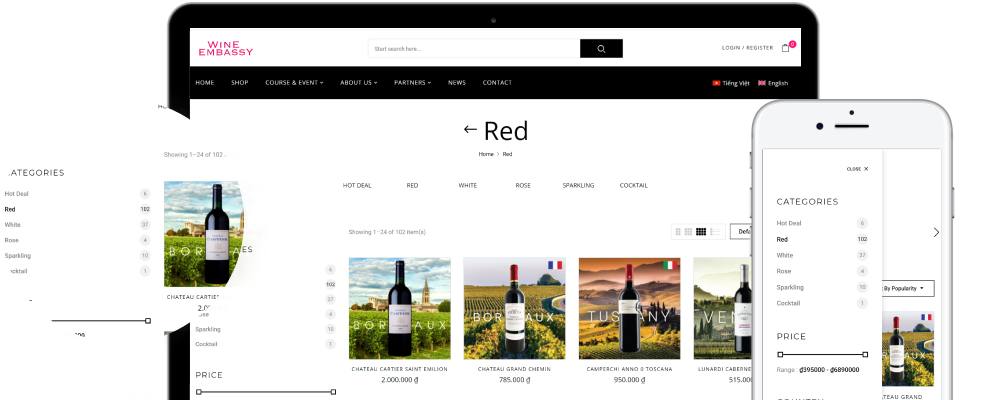Screen dimensions: 986x400
Task: Switch to three-column grid view
Action: 689,232
